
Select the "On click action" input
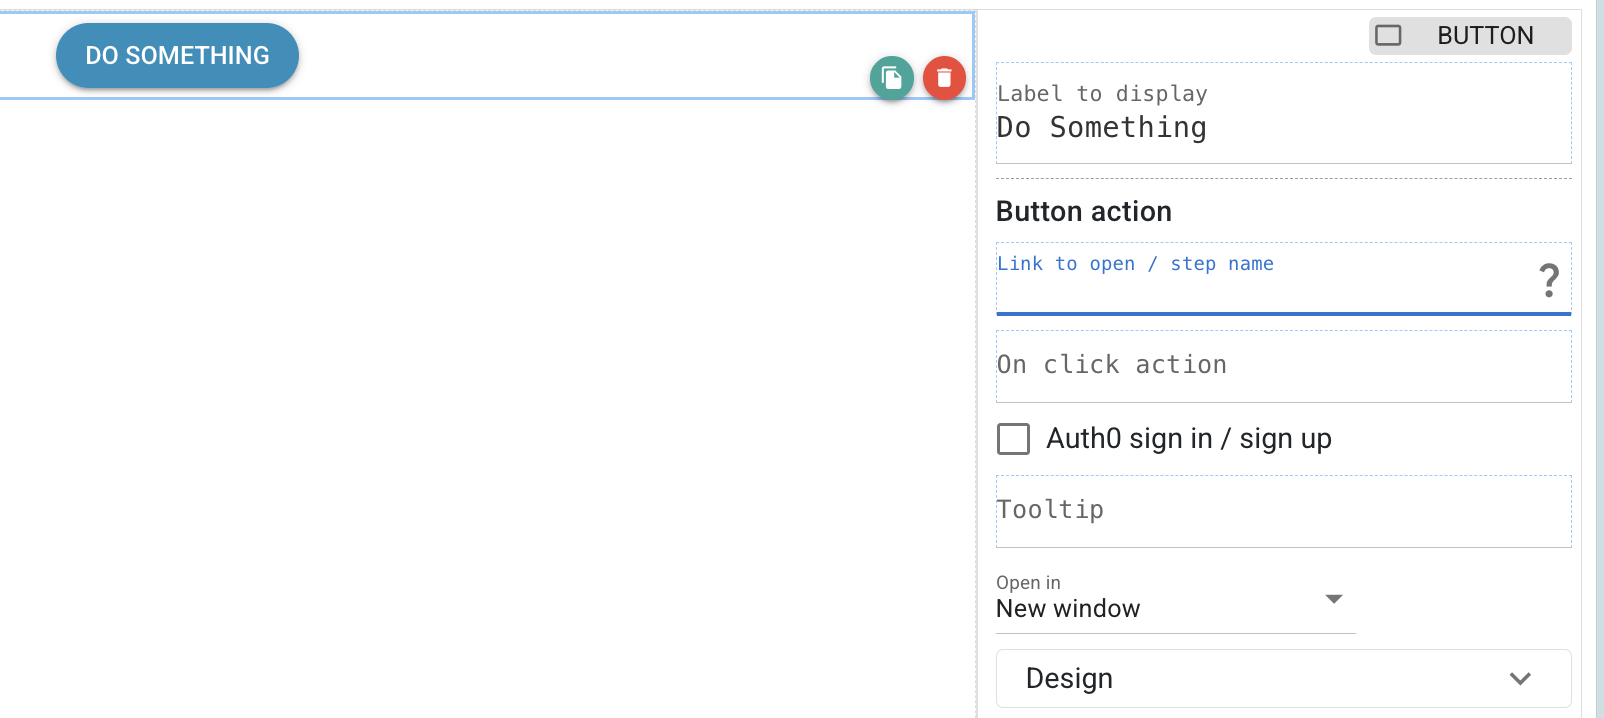pos(1282,366)
